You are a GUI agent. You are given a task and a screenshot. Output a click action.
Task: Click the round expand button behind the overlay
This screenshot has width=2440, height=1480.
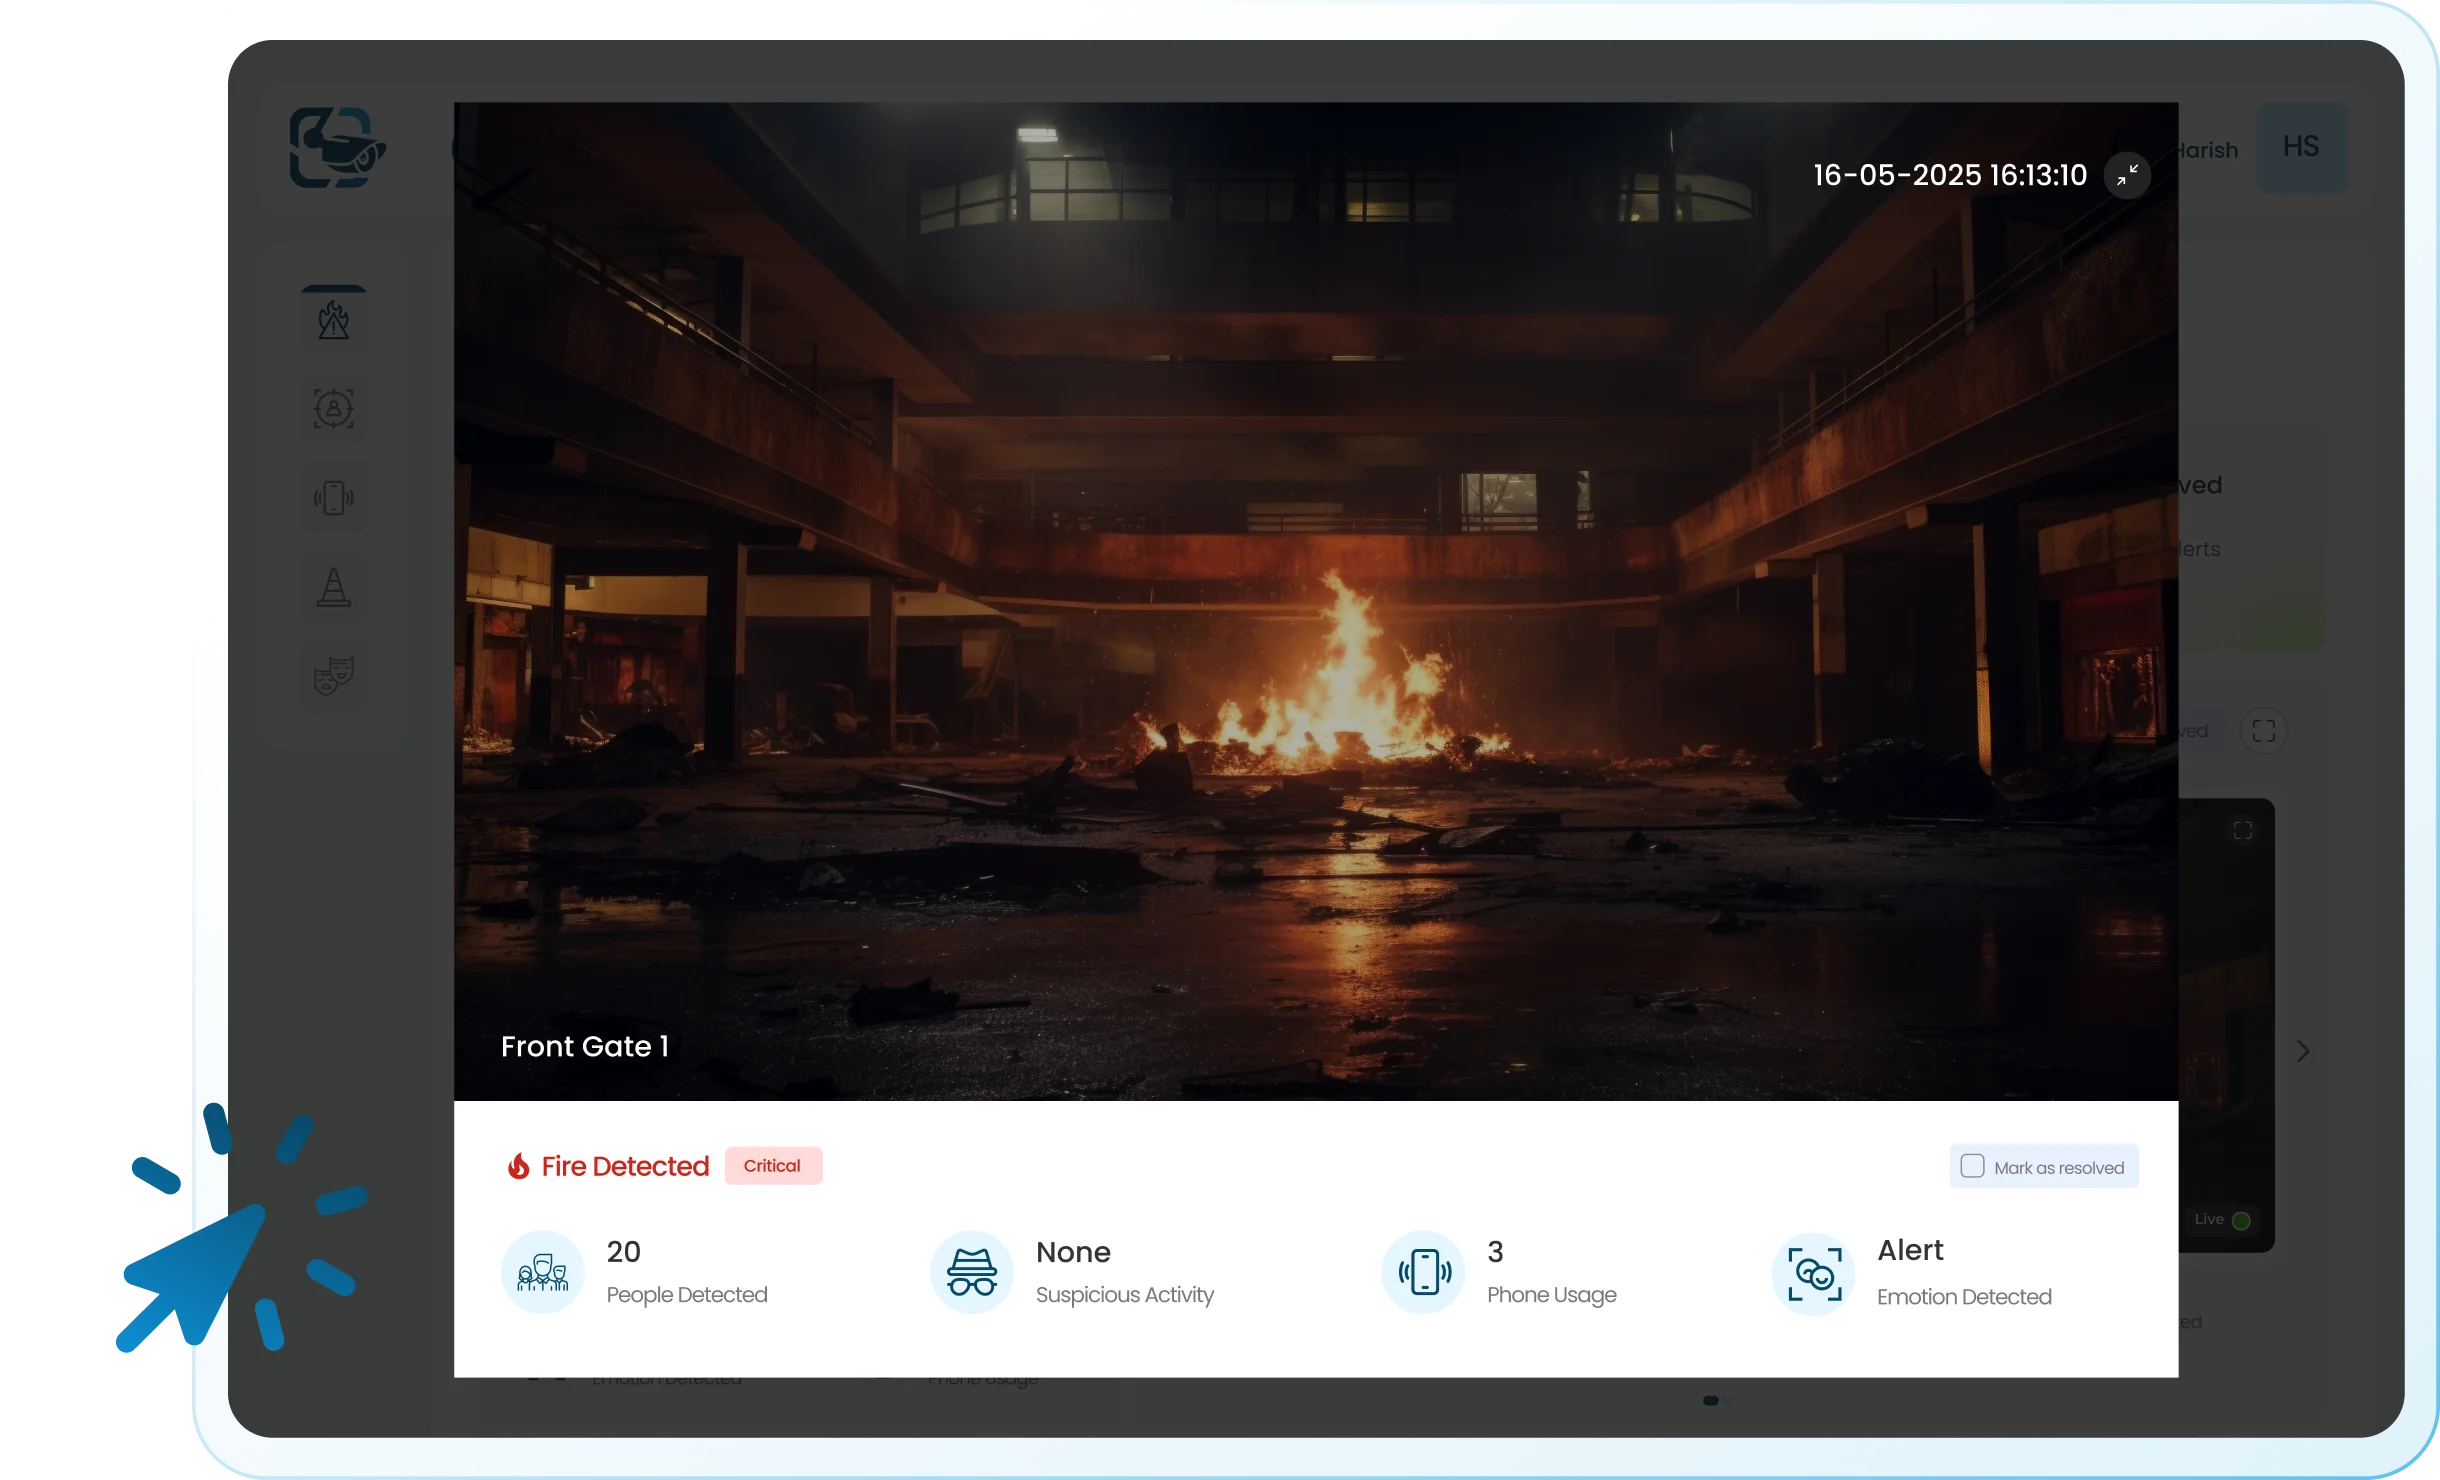click(2264, 731)
